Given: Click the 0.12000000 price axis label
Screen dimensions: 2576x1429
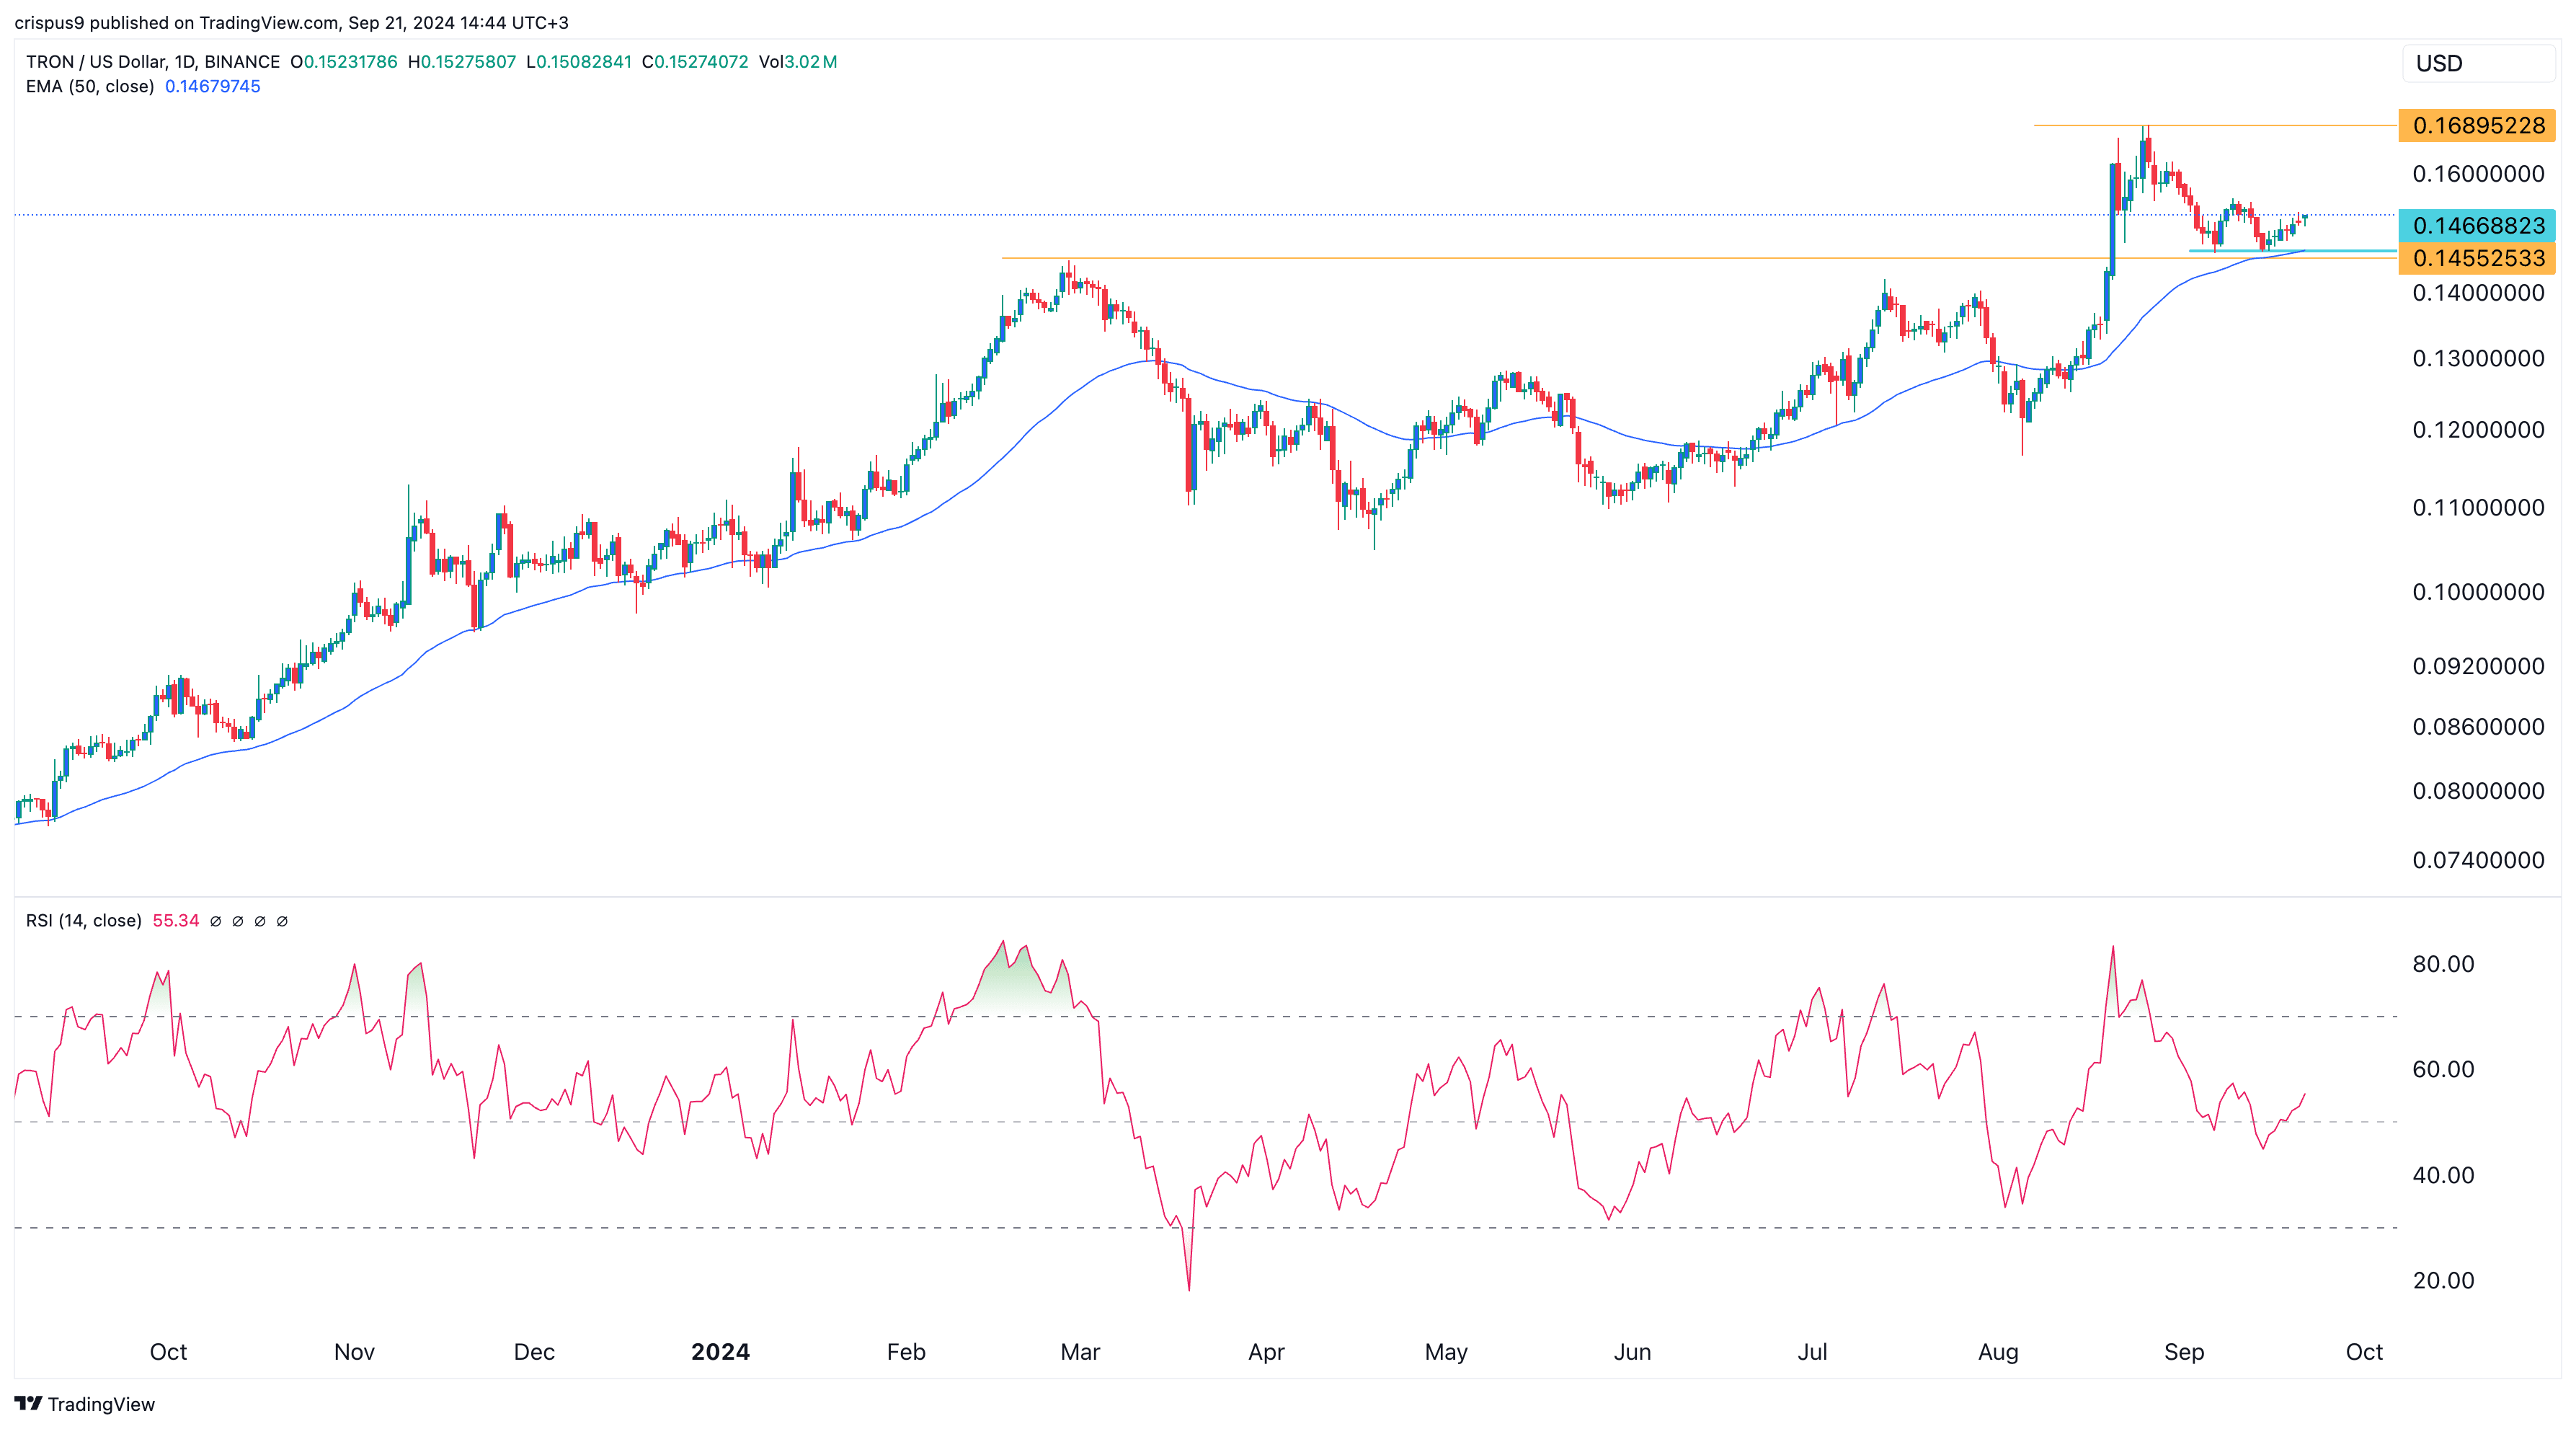Looking at the screenshot, I should [x=2478, y=430].
